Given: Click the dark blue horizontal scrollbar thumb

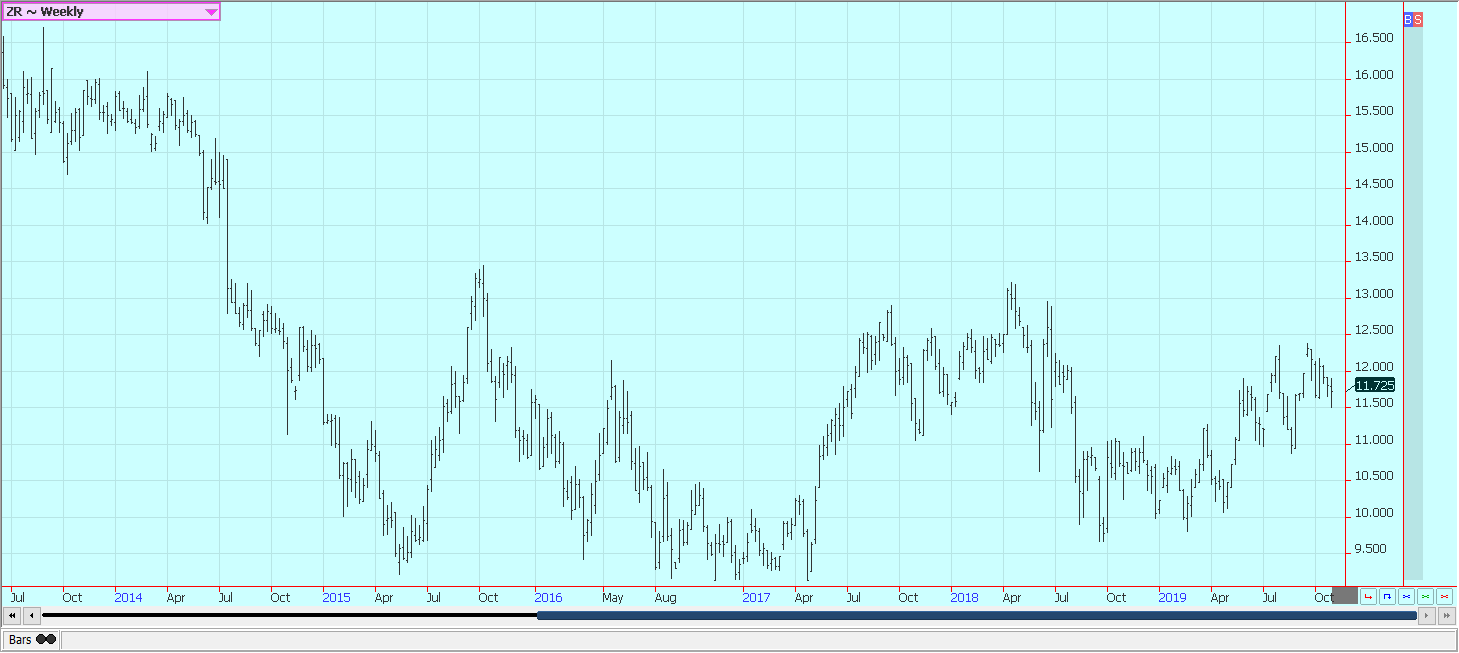Looking at the screenshot, I should 977,616.
